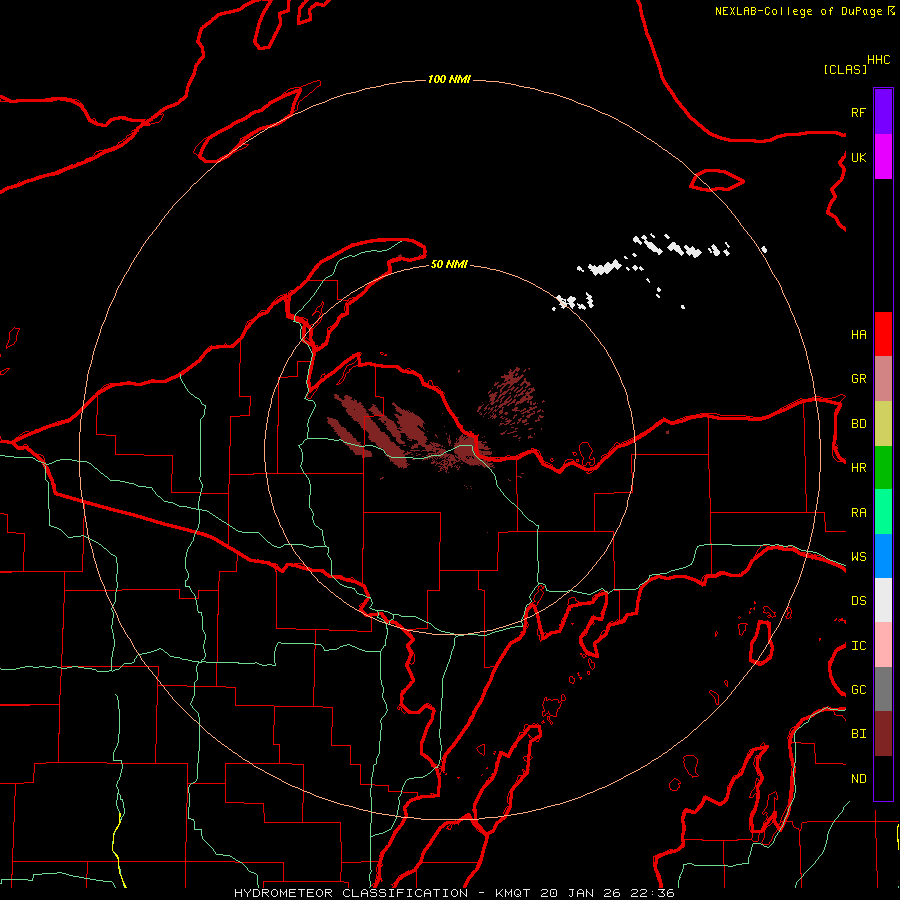Click the RF purple legend swatch

pyautogui.click(x=883, y=112)
